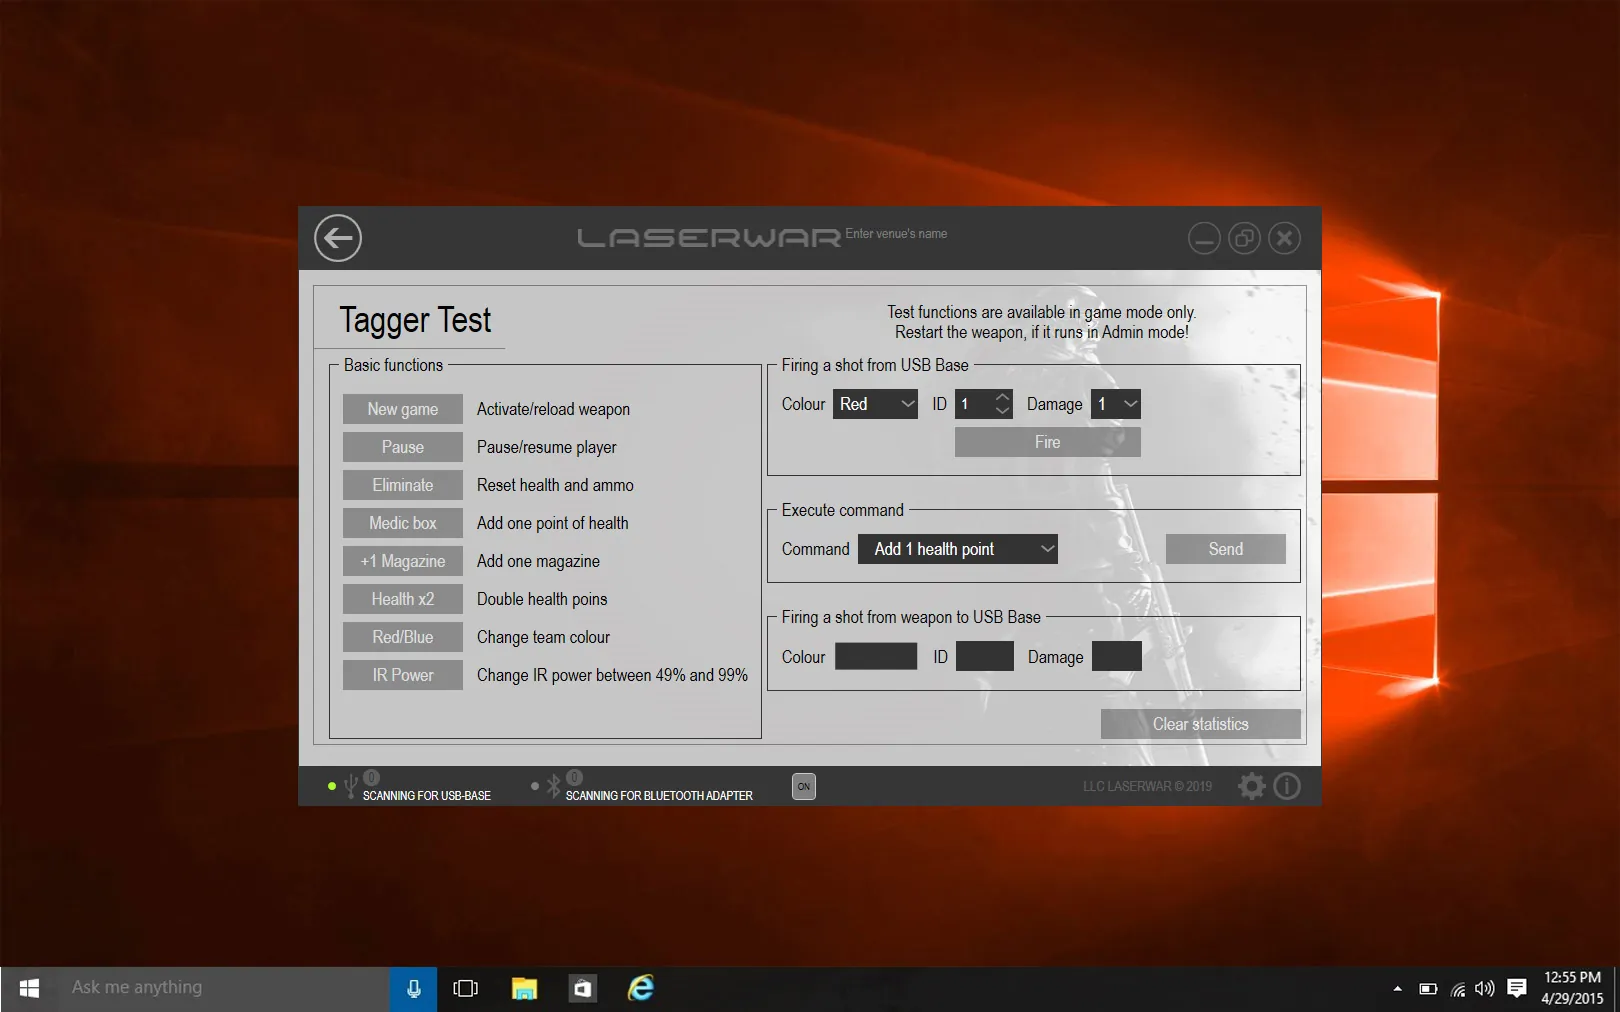Show hidden tray icons arrow
The width and height of the screenshot is (1620, 1012).
[1397, 988]
